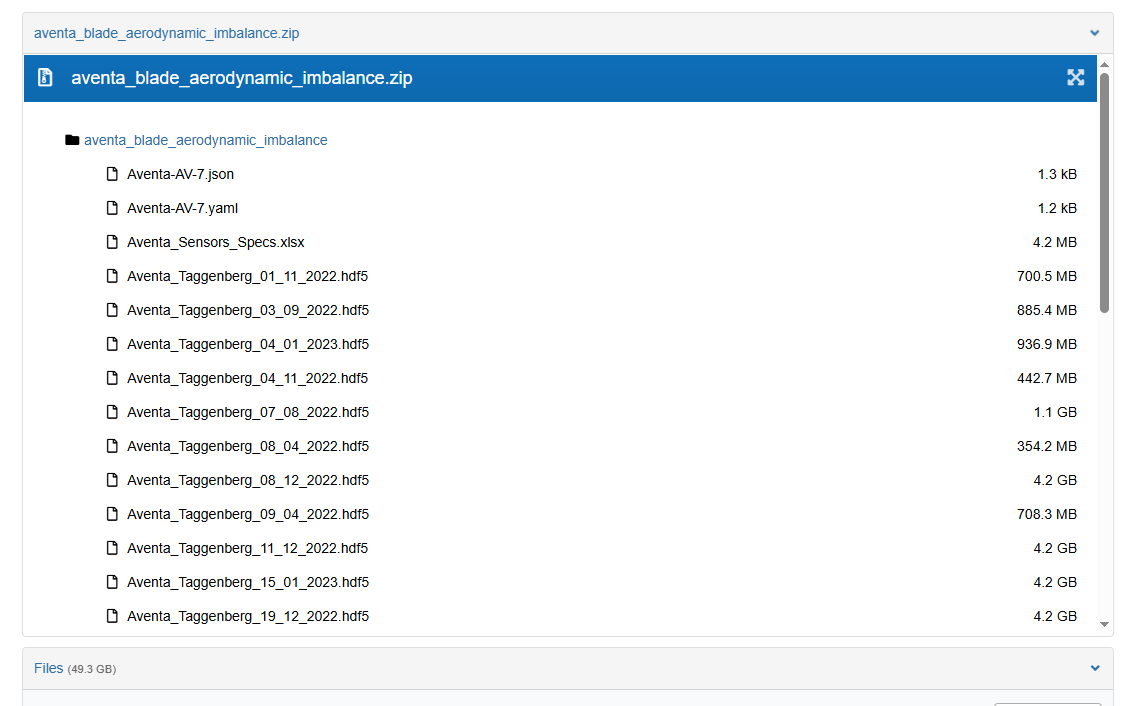Select Aventa_Taggenberg_08_04_2022.hdf5 file name
This screenshot has height=706, width=1129.
click(x=248, y=446)
